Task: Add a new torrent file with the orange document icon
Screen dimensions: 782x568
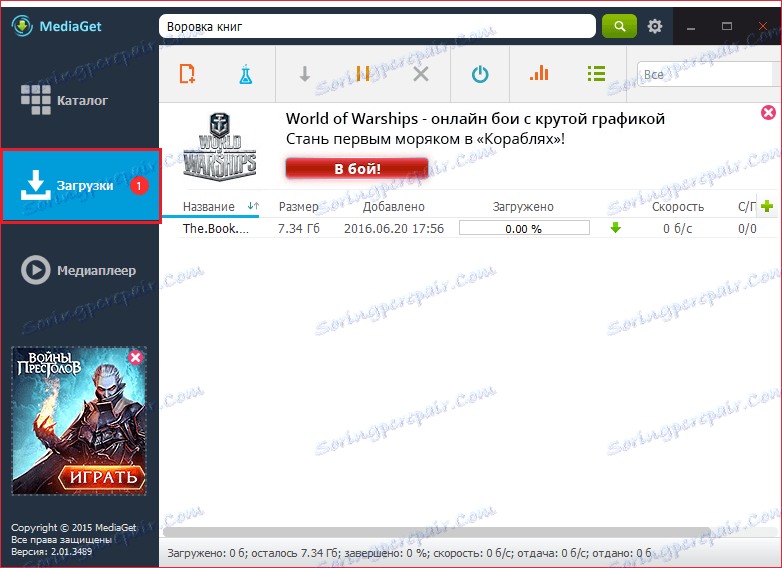Action: click(187, 74)
